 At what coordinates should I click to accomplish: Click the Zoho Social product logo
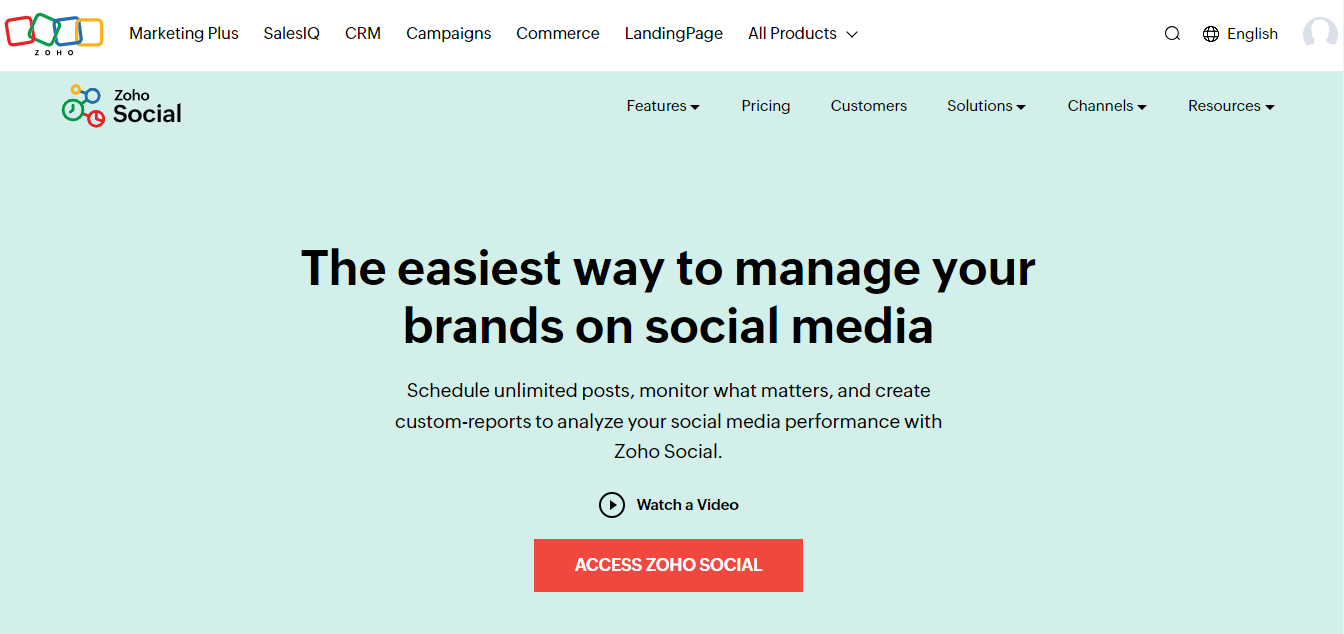(120, 104)
